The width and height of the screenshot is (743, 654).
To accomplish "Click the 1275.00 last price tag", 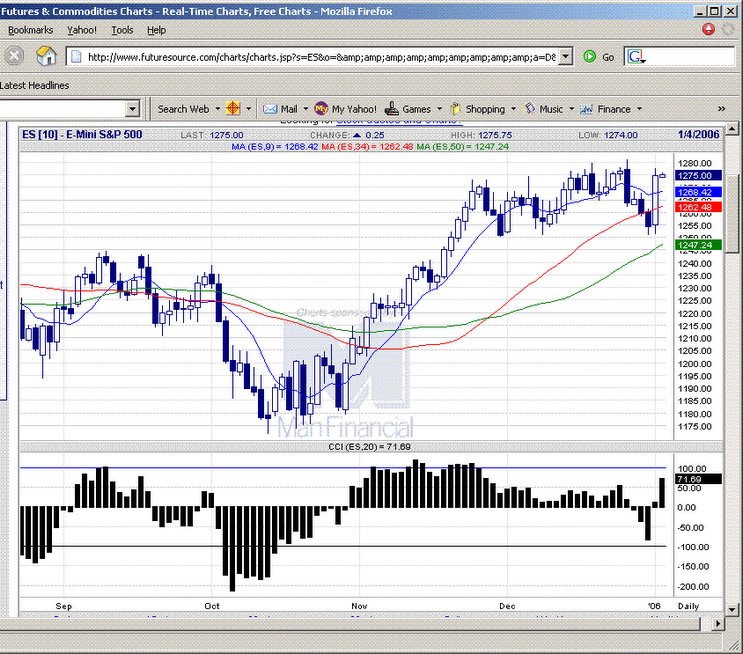I will 698,175.
